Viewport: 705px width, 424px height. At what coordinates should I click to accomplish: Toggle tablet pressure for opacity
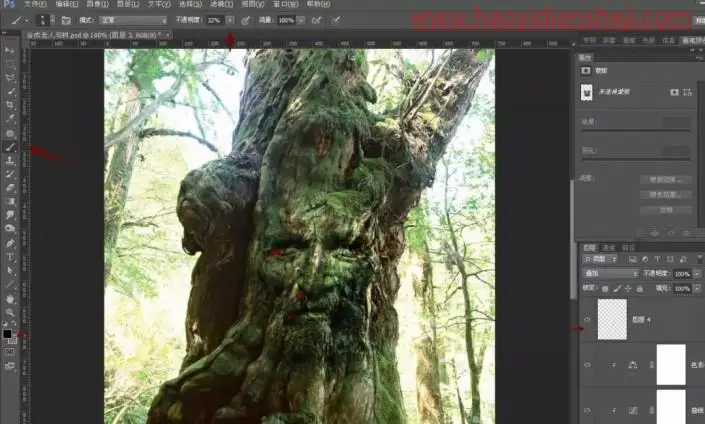245,20
